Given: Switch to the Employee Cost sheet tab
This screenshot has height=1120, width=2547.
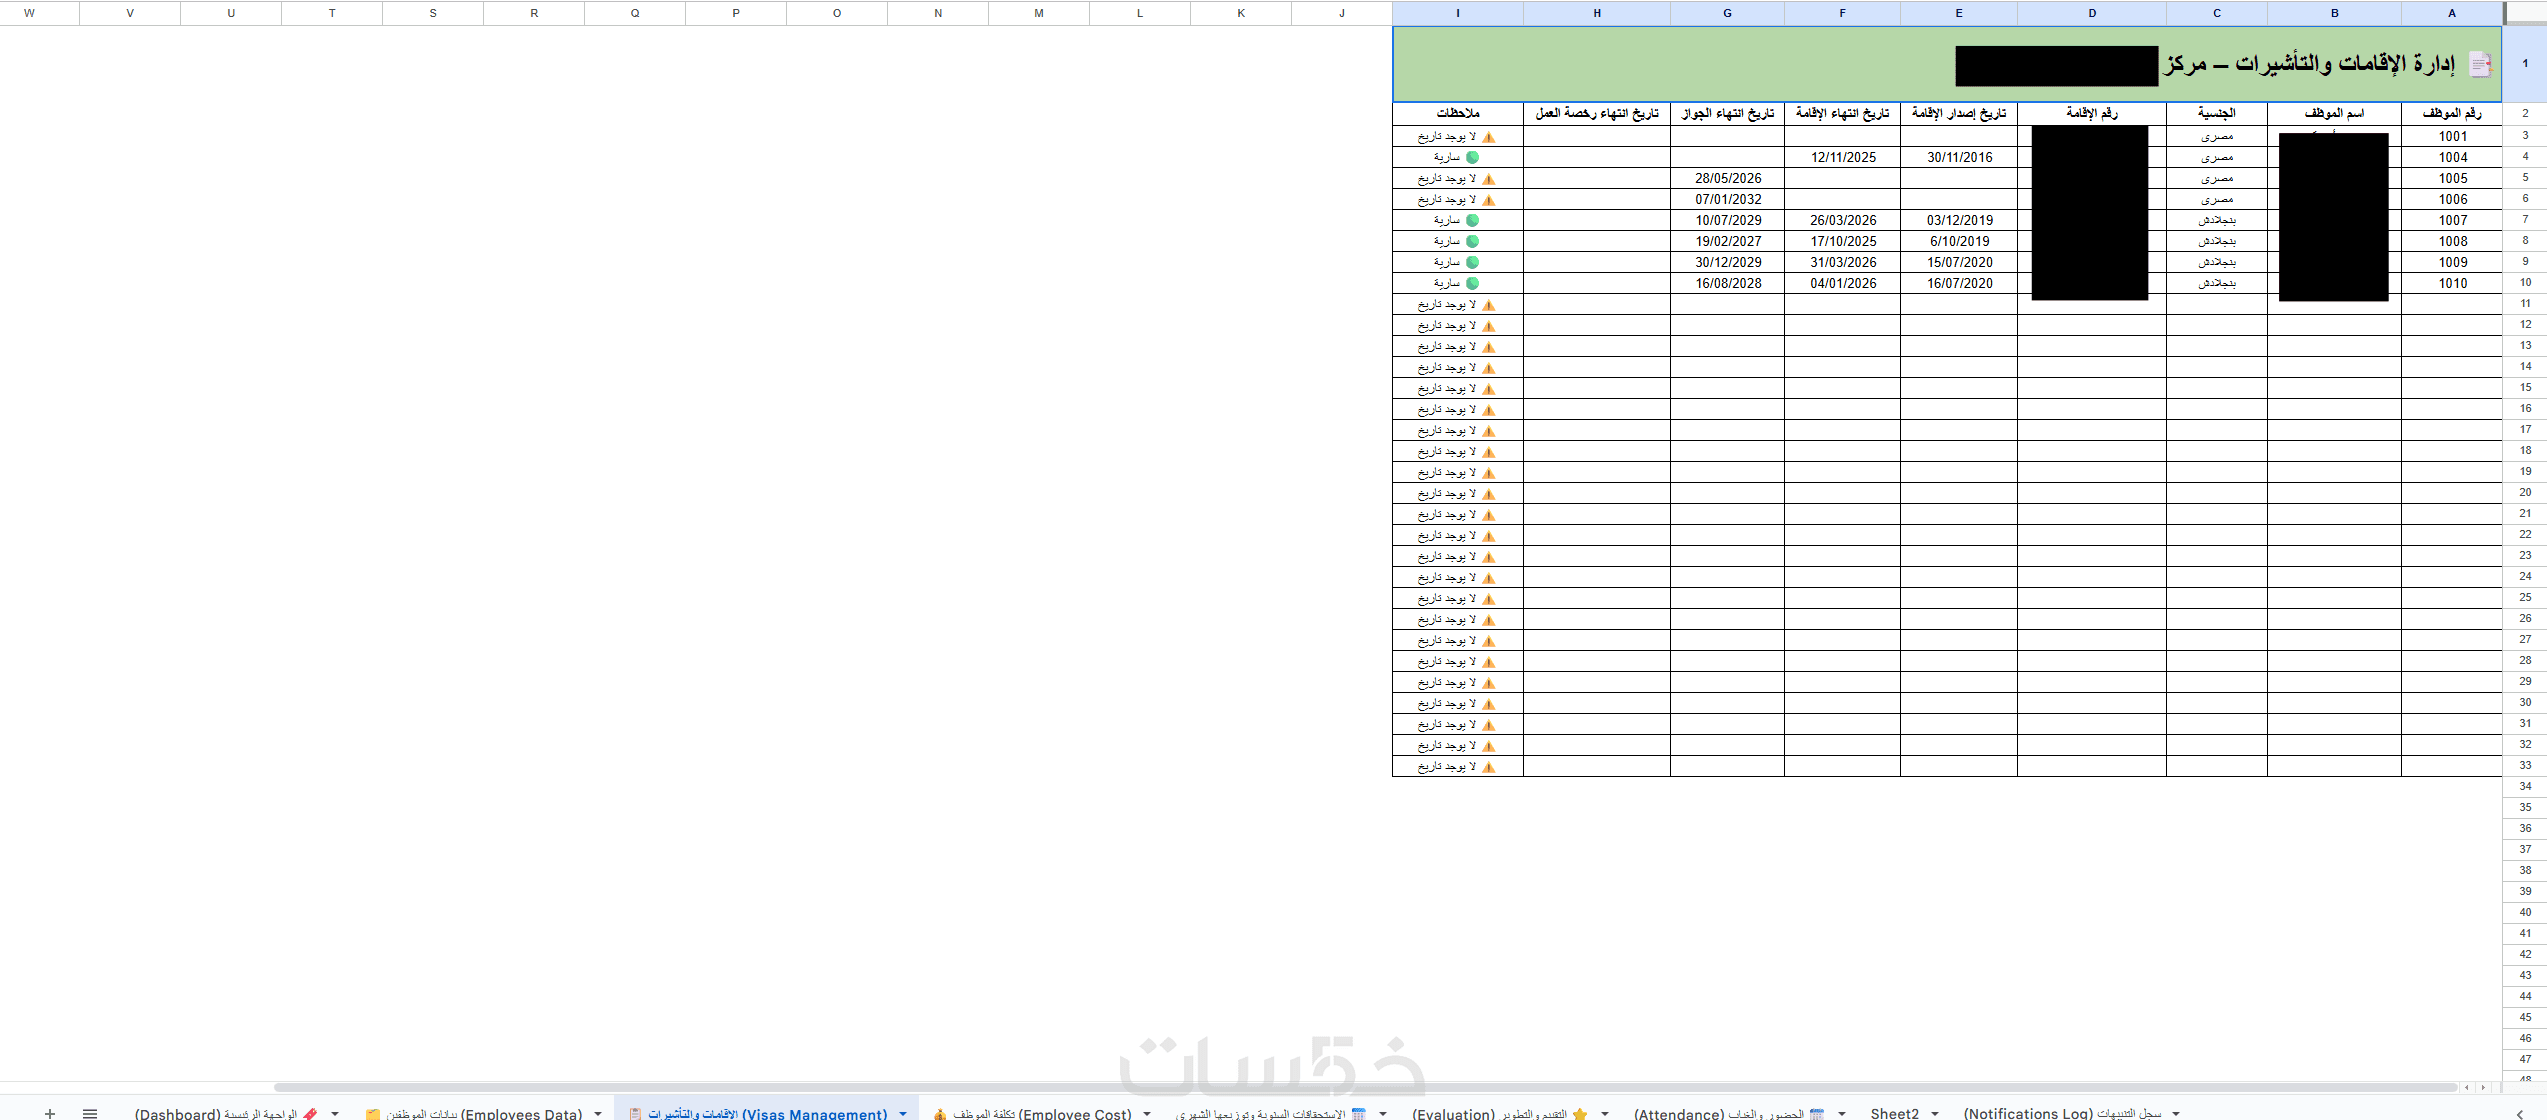Looking at the screenshot, I should pyautogui.click(x=1032, y=1113).
